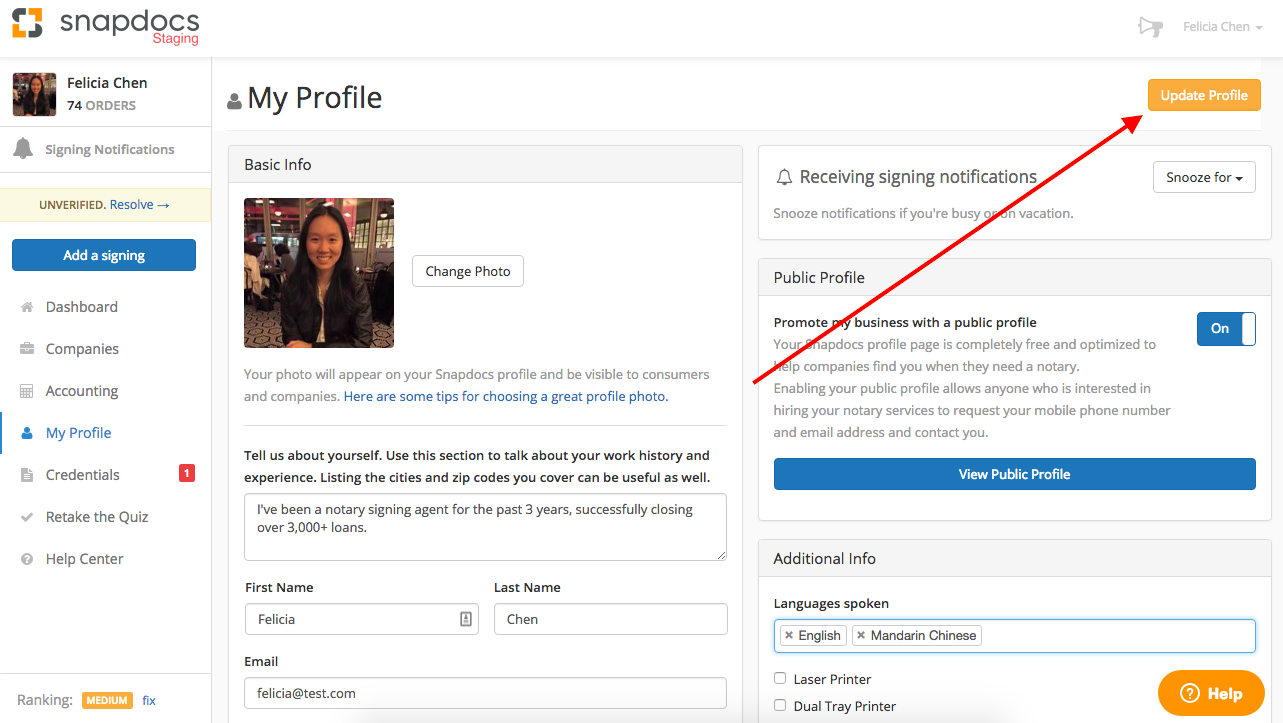The height and width of the screenshot is (723, 1283).
Task: Open the Snooze for dropdown
Action: click(1204, 177)
